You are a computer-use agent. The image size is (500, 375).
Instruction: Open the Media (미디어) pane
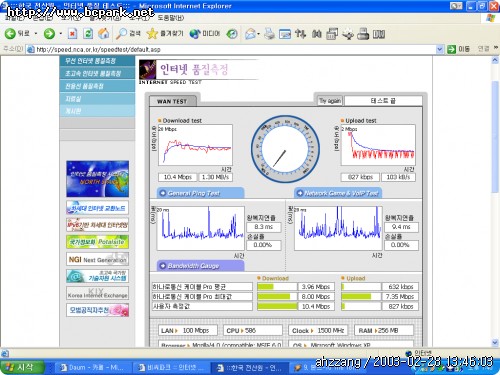pyautogui.click(x=205, y=33)
